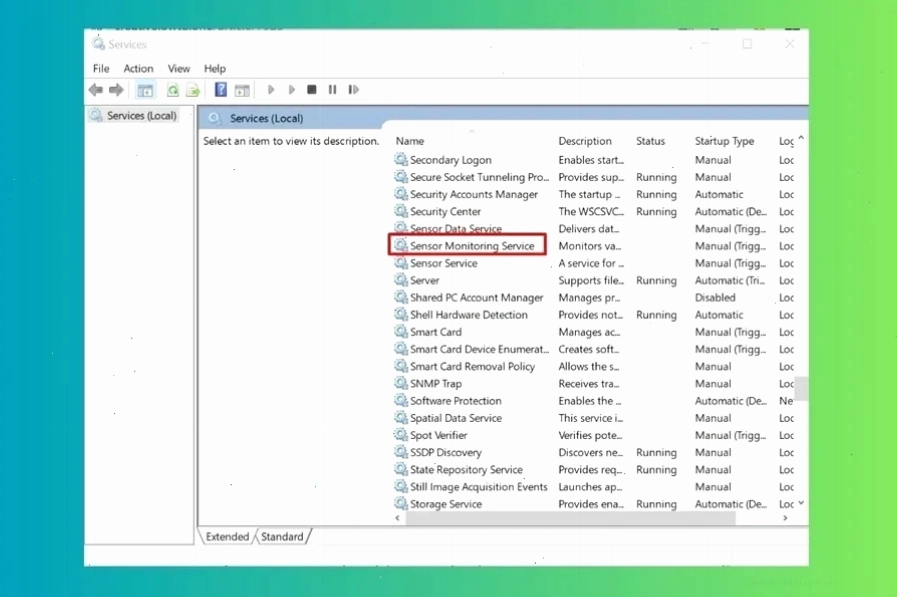Screen dimensions: 897x599
Task: Click the horizontal scrollbar's left arrow
Action: [x=398, y=518]
